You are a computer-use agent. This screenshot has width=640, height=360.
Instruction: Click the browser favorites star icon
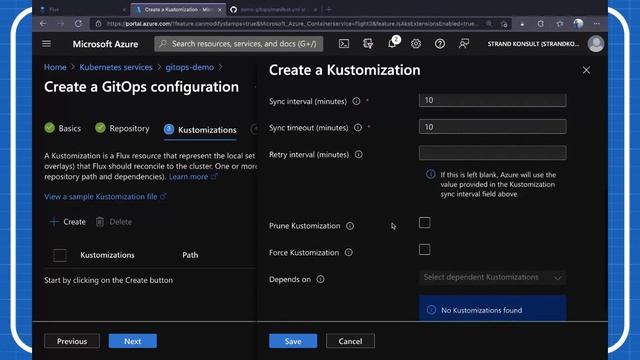coord(560,24)
